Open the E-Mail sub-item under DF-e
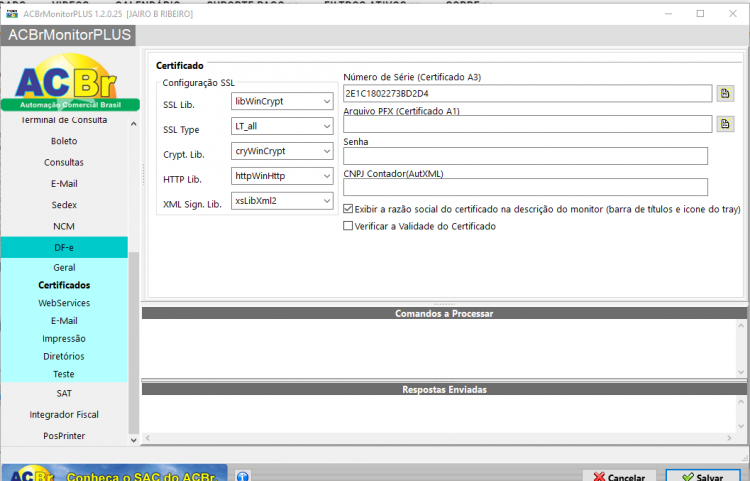This screenshot has height=481, width=750. [x=64, y=321]
